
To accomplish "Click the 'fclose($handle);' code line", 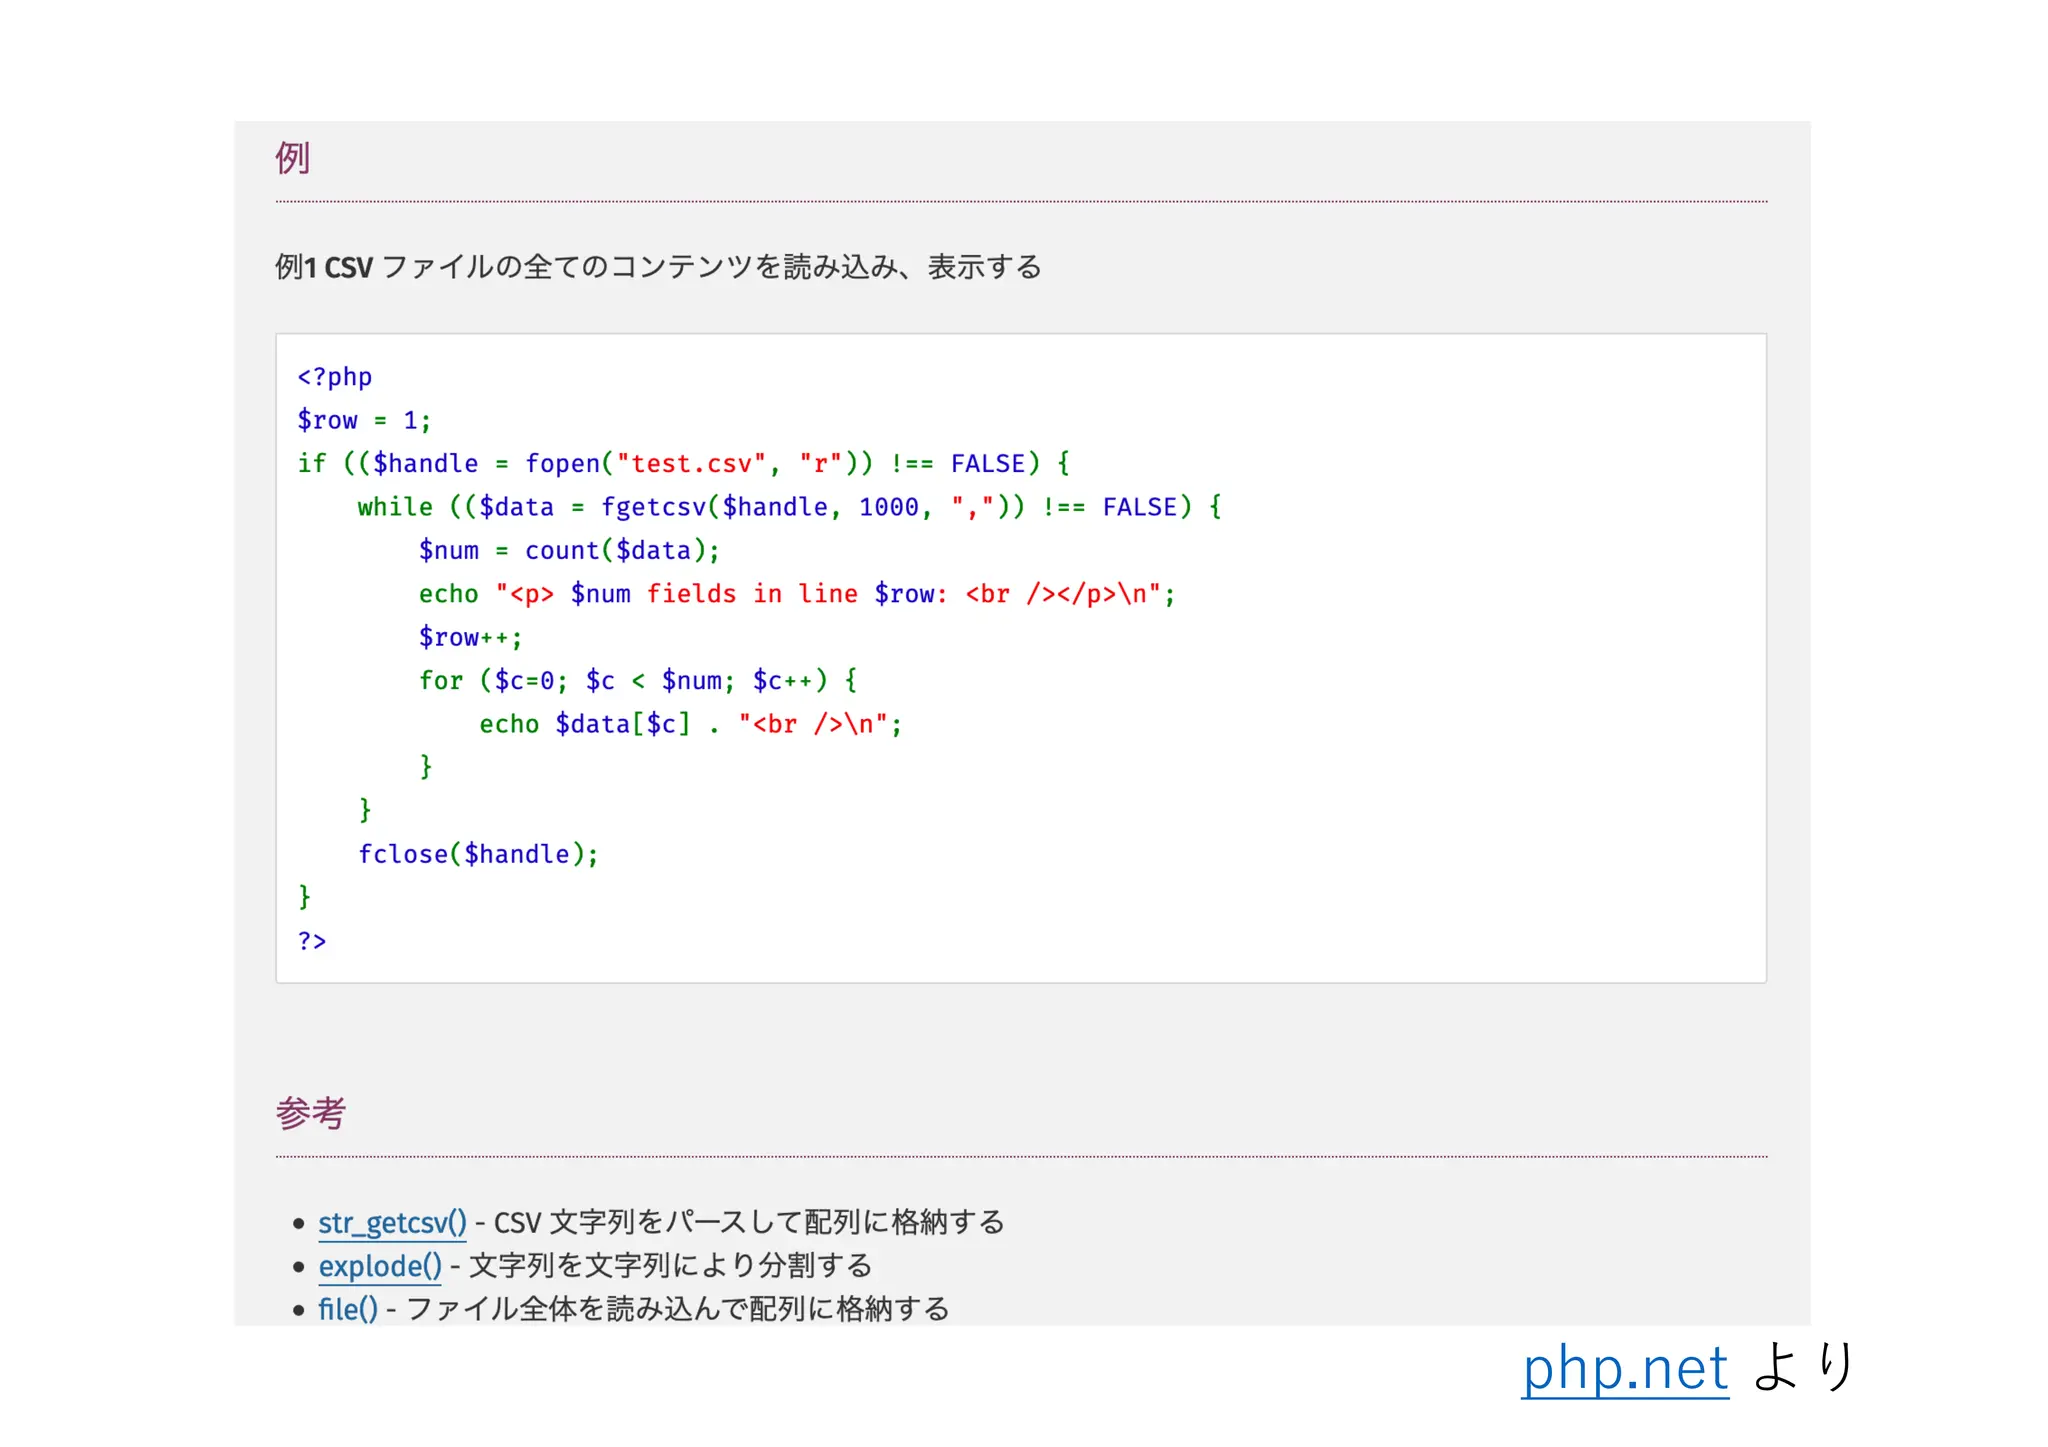I will (478, 854).
